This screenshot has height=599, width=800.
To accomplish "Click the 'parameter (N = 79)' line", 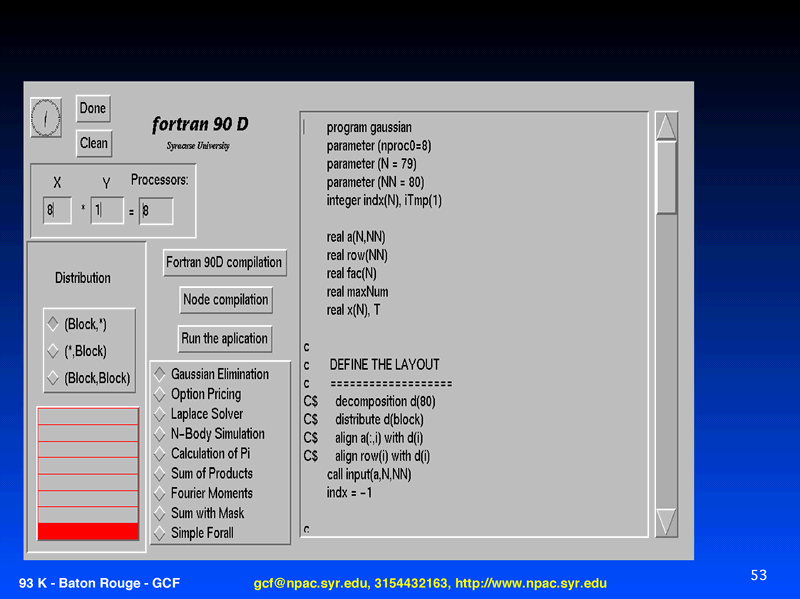I will click(x=371, y=164).
